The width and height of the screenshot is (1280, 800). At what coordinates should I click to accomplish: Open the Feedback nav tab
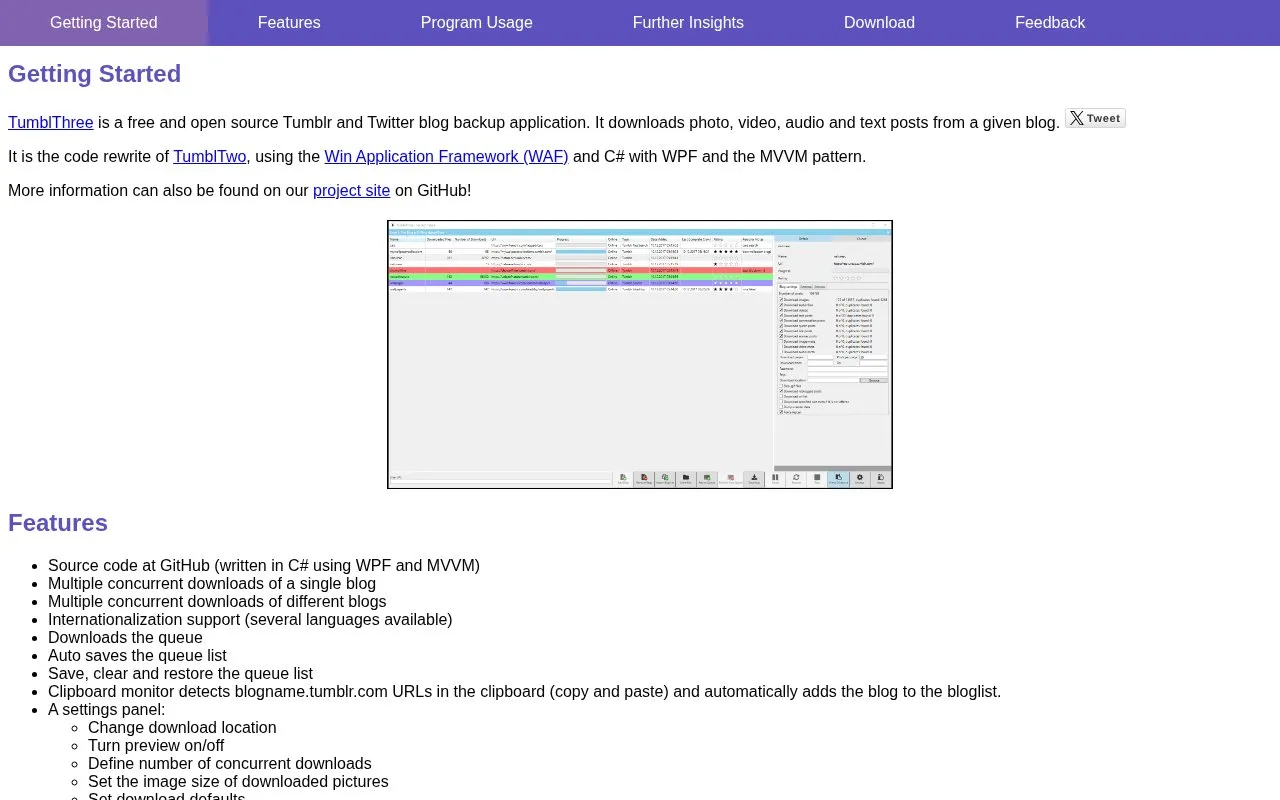(1050, 22)
